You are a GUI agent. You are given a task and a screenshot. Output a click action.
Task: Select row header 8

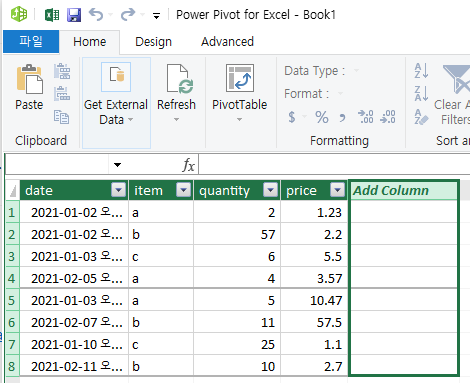[x=12, y=366]
